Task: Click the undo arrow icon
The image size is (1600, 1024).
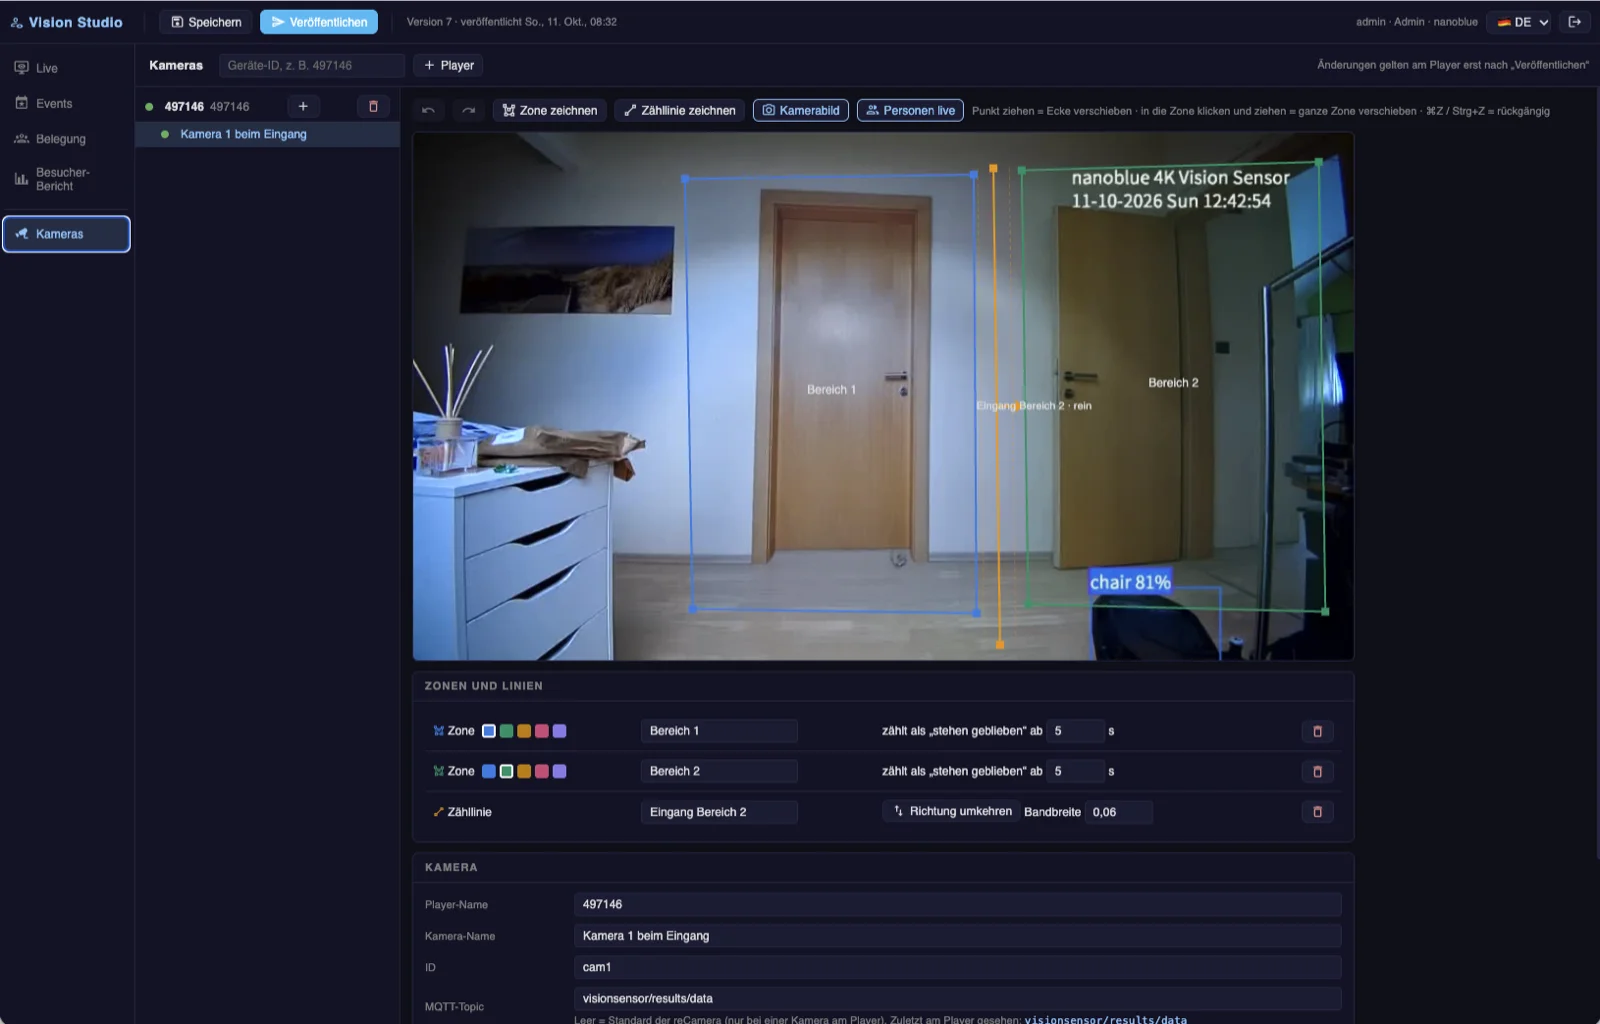Action: 428,110
